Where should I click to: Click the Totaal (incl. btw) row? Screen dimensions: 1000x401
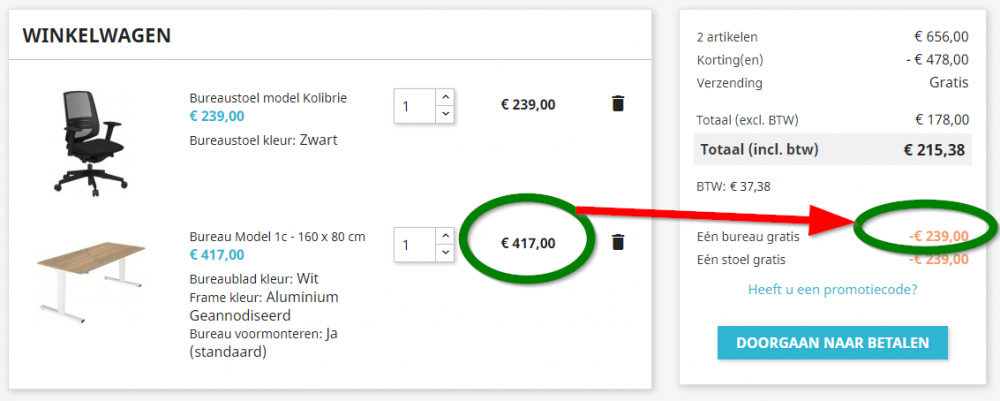tap(832, 150)
